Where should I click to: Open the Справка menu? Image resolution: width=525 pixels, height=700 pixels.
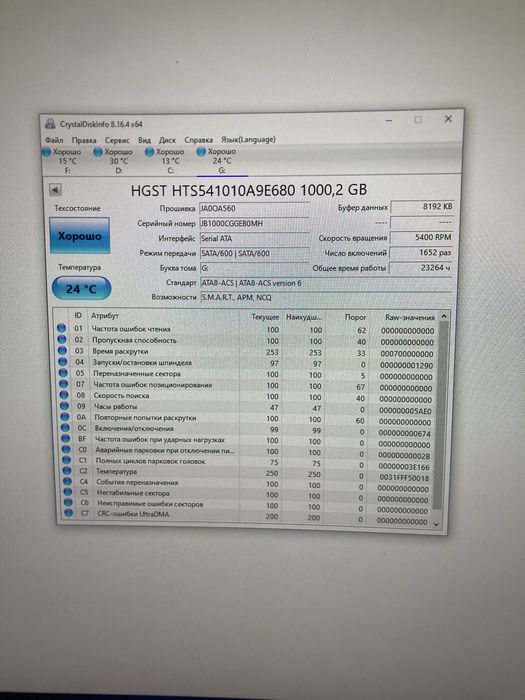pos(198,140)
